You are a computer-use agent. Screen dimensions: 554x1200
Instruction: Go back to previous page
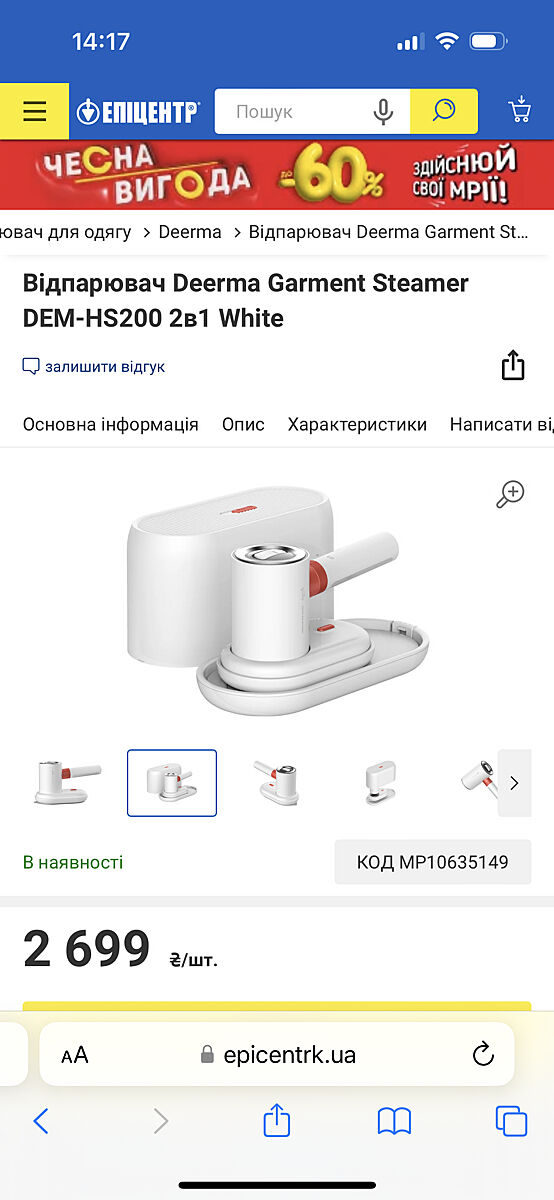click(x=41, y=1121)
